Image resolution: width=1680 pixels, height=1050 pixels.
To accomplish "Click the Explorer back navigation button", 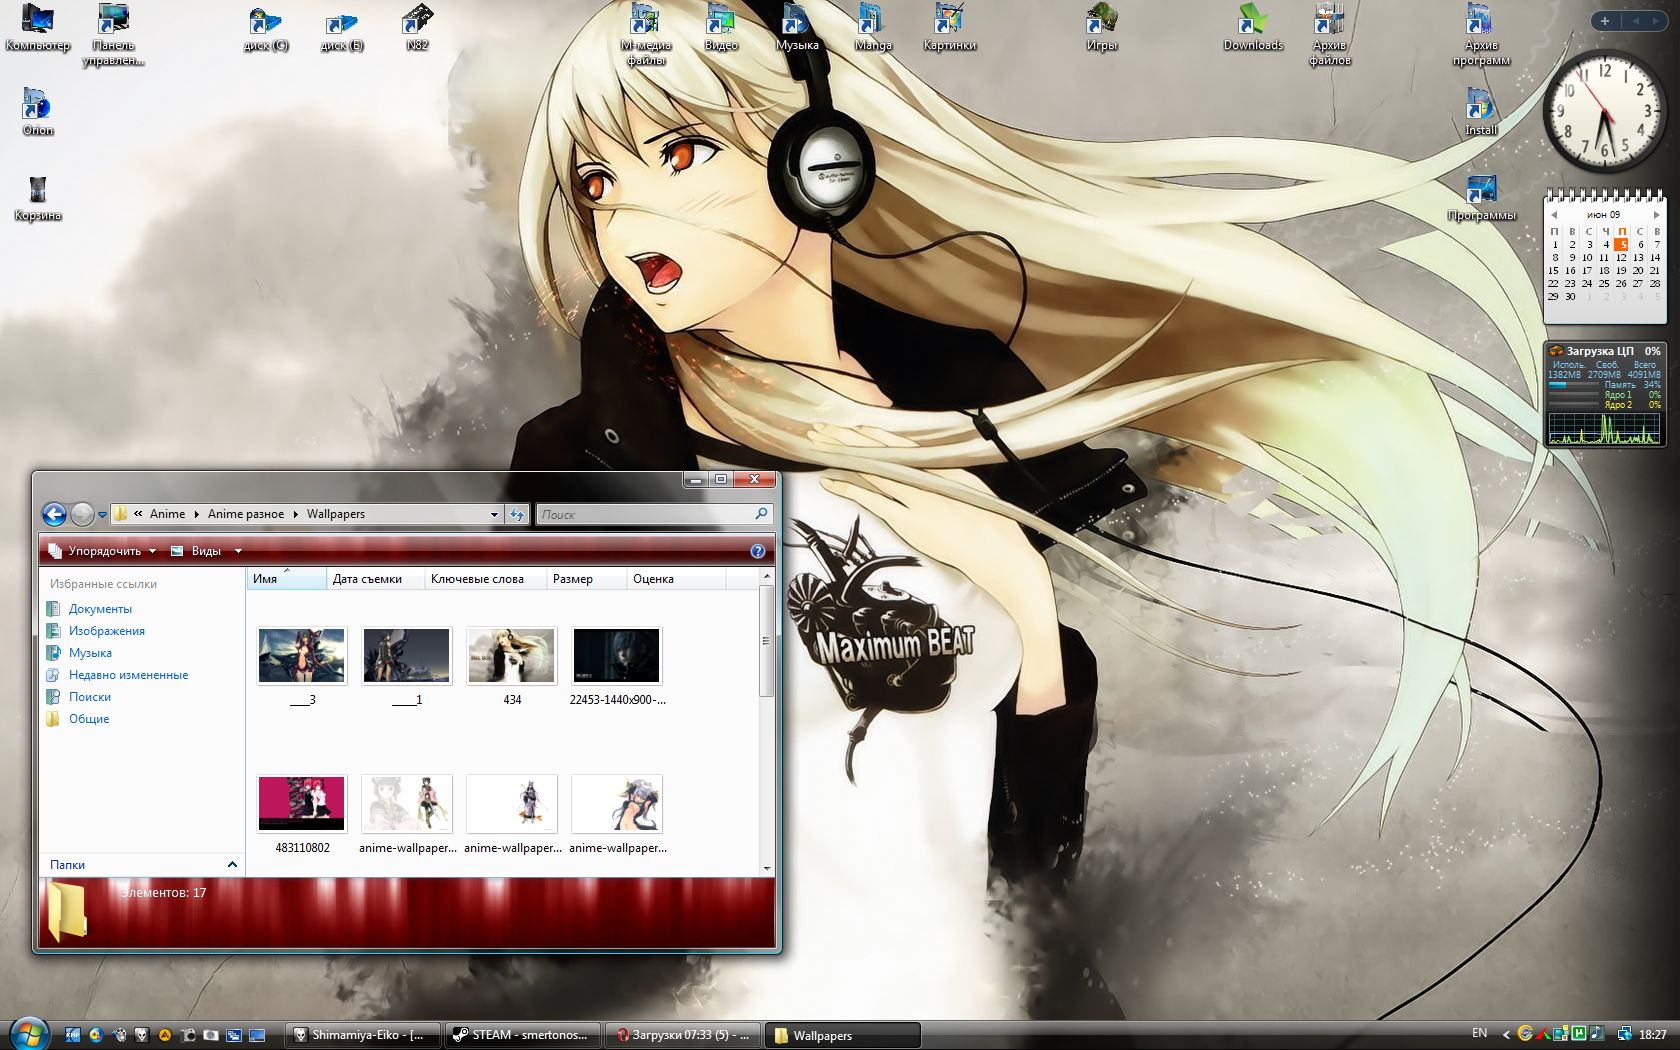I will (54, 514).
